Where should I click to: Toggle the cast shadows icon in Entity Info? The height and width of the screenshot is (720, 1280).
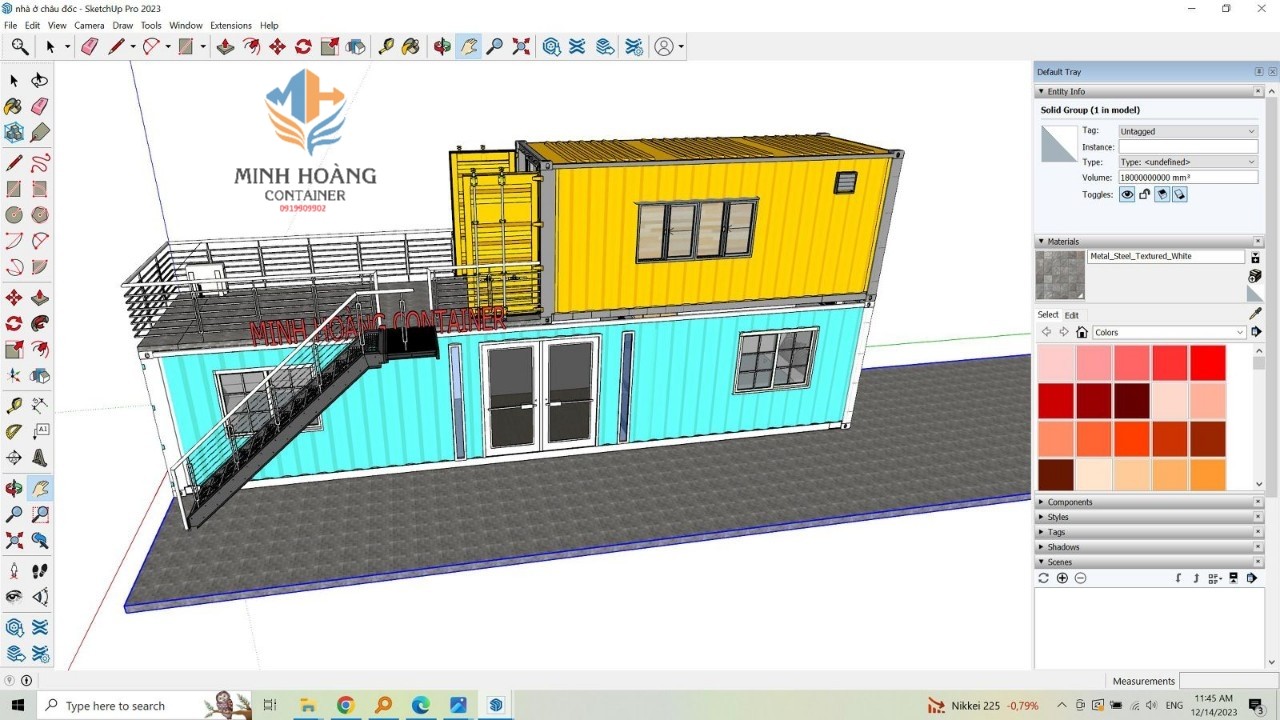(1179, 195)
